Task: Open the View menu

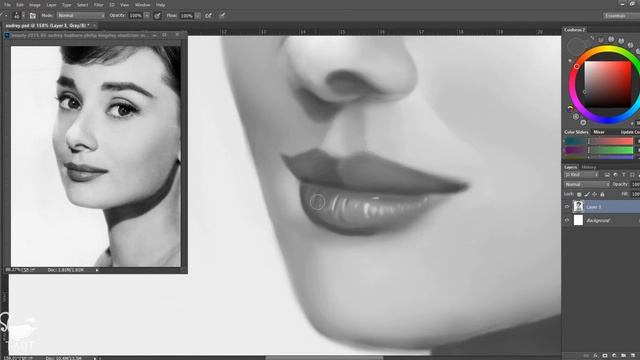Action: (x=124, y=5)
